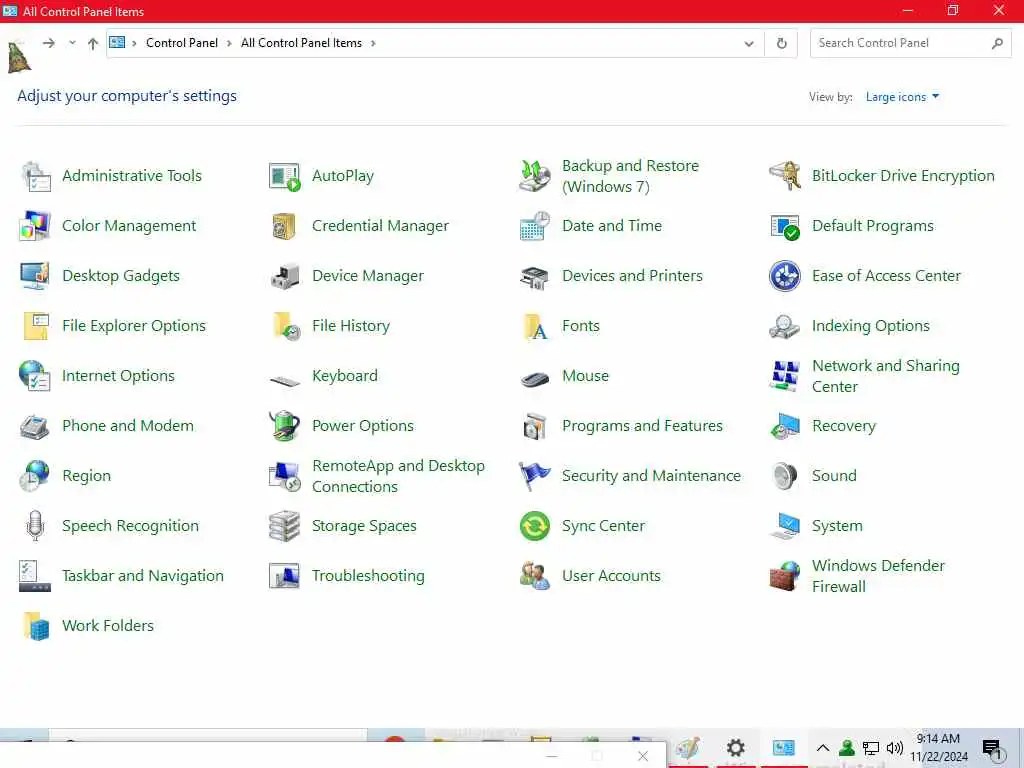Open the File Explorer Options icon
The width and height of the screenshot is (1024, 768).
(x=35, y=326)
